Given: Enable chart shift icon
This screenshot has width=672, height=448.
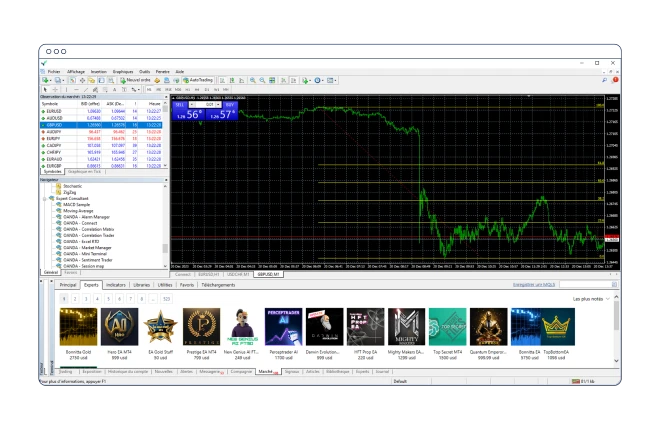Looking at the screenshot, I should coord(294,80).
